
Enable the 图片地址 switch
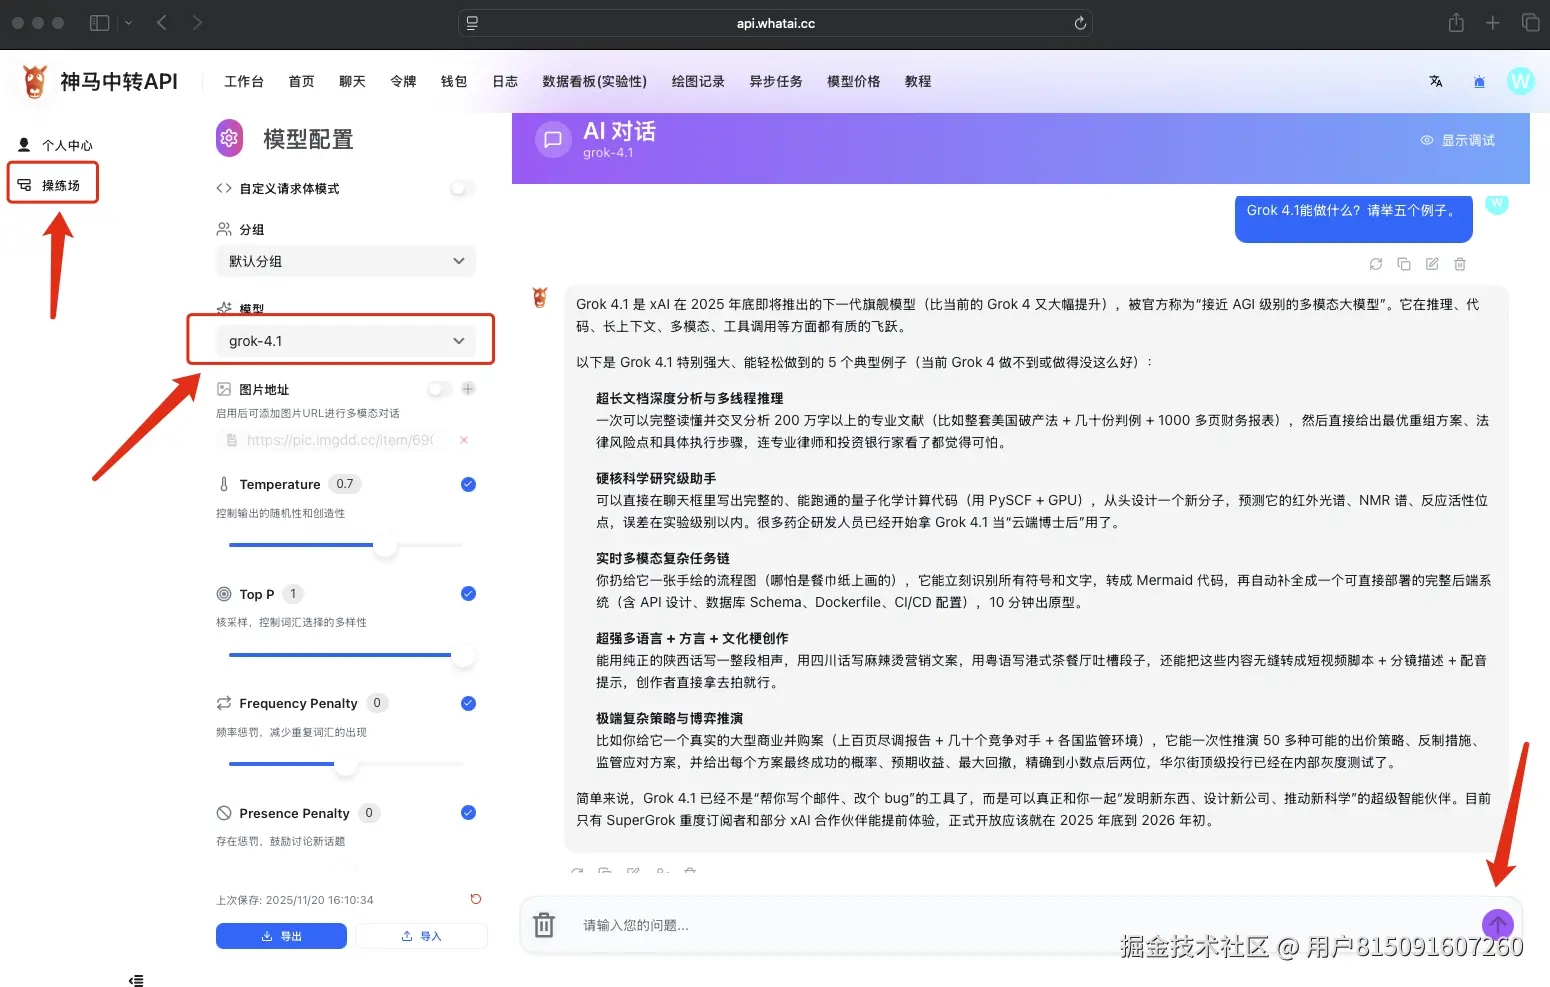coord(440,388)
